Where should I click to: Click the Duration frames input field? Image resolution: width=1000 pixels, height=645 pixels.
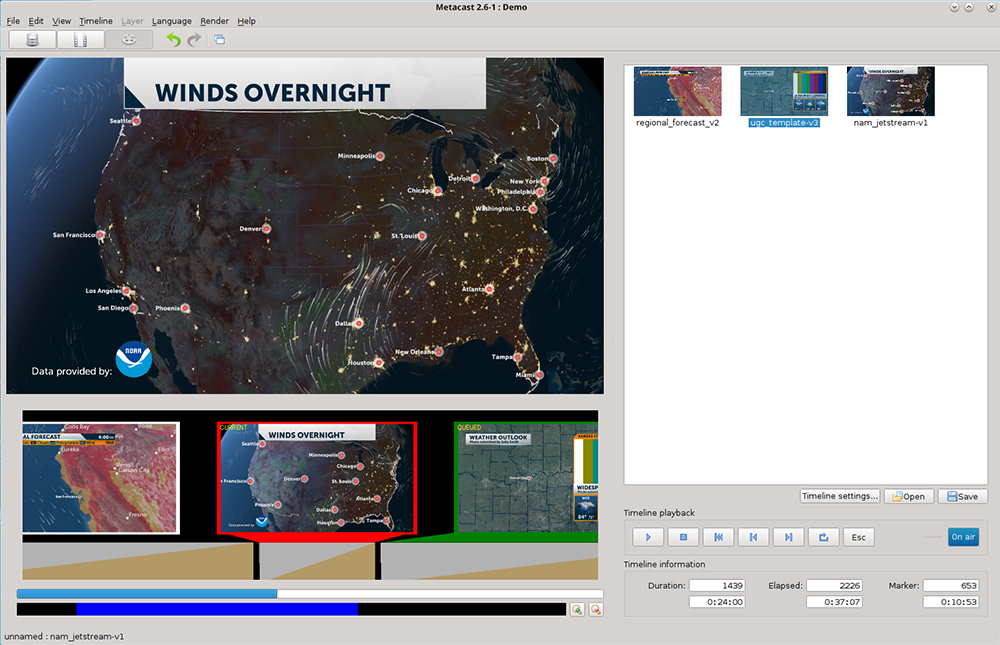tap(717, 585)
